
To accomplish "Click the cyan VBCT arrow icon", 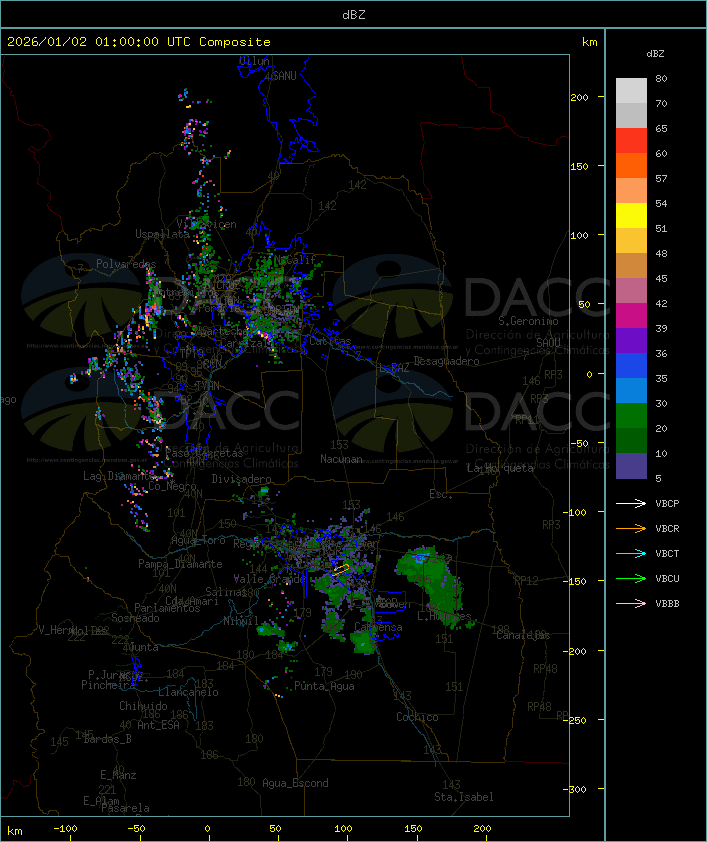I will pos(631,553).
